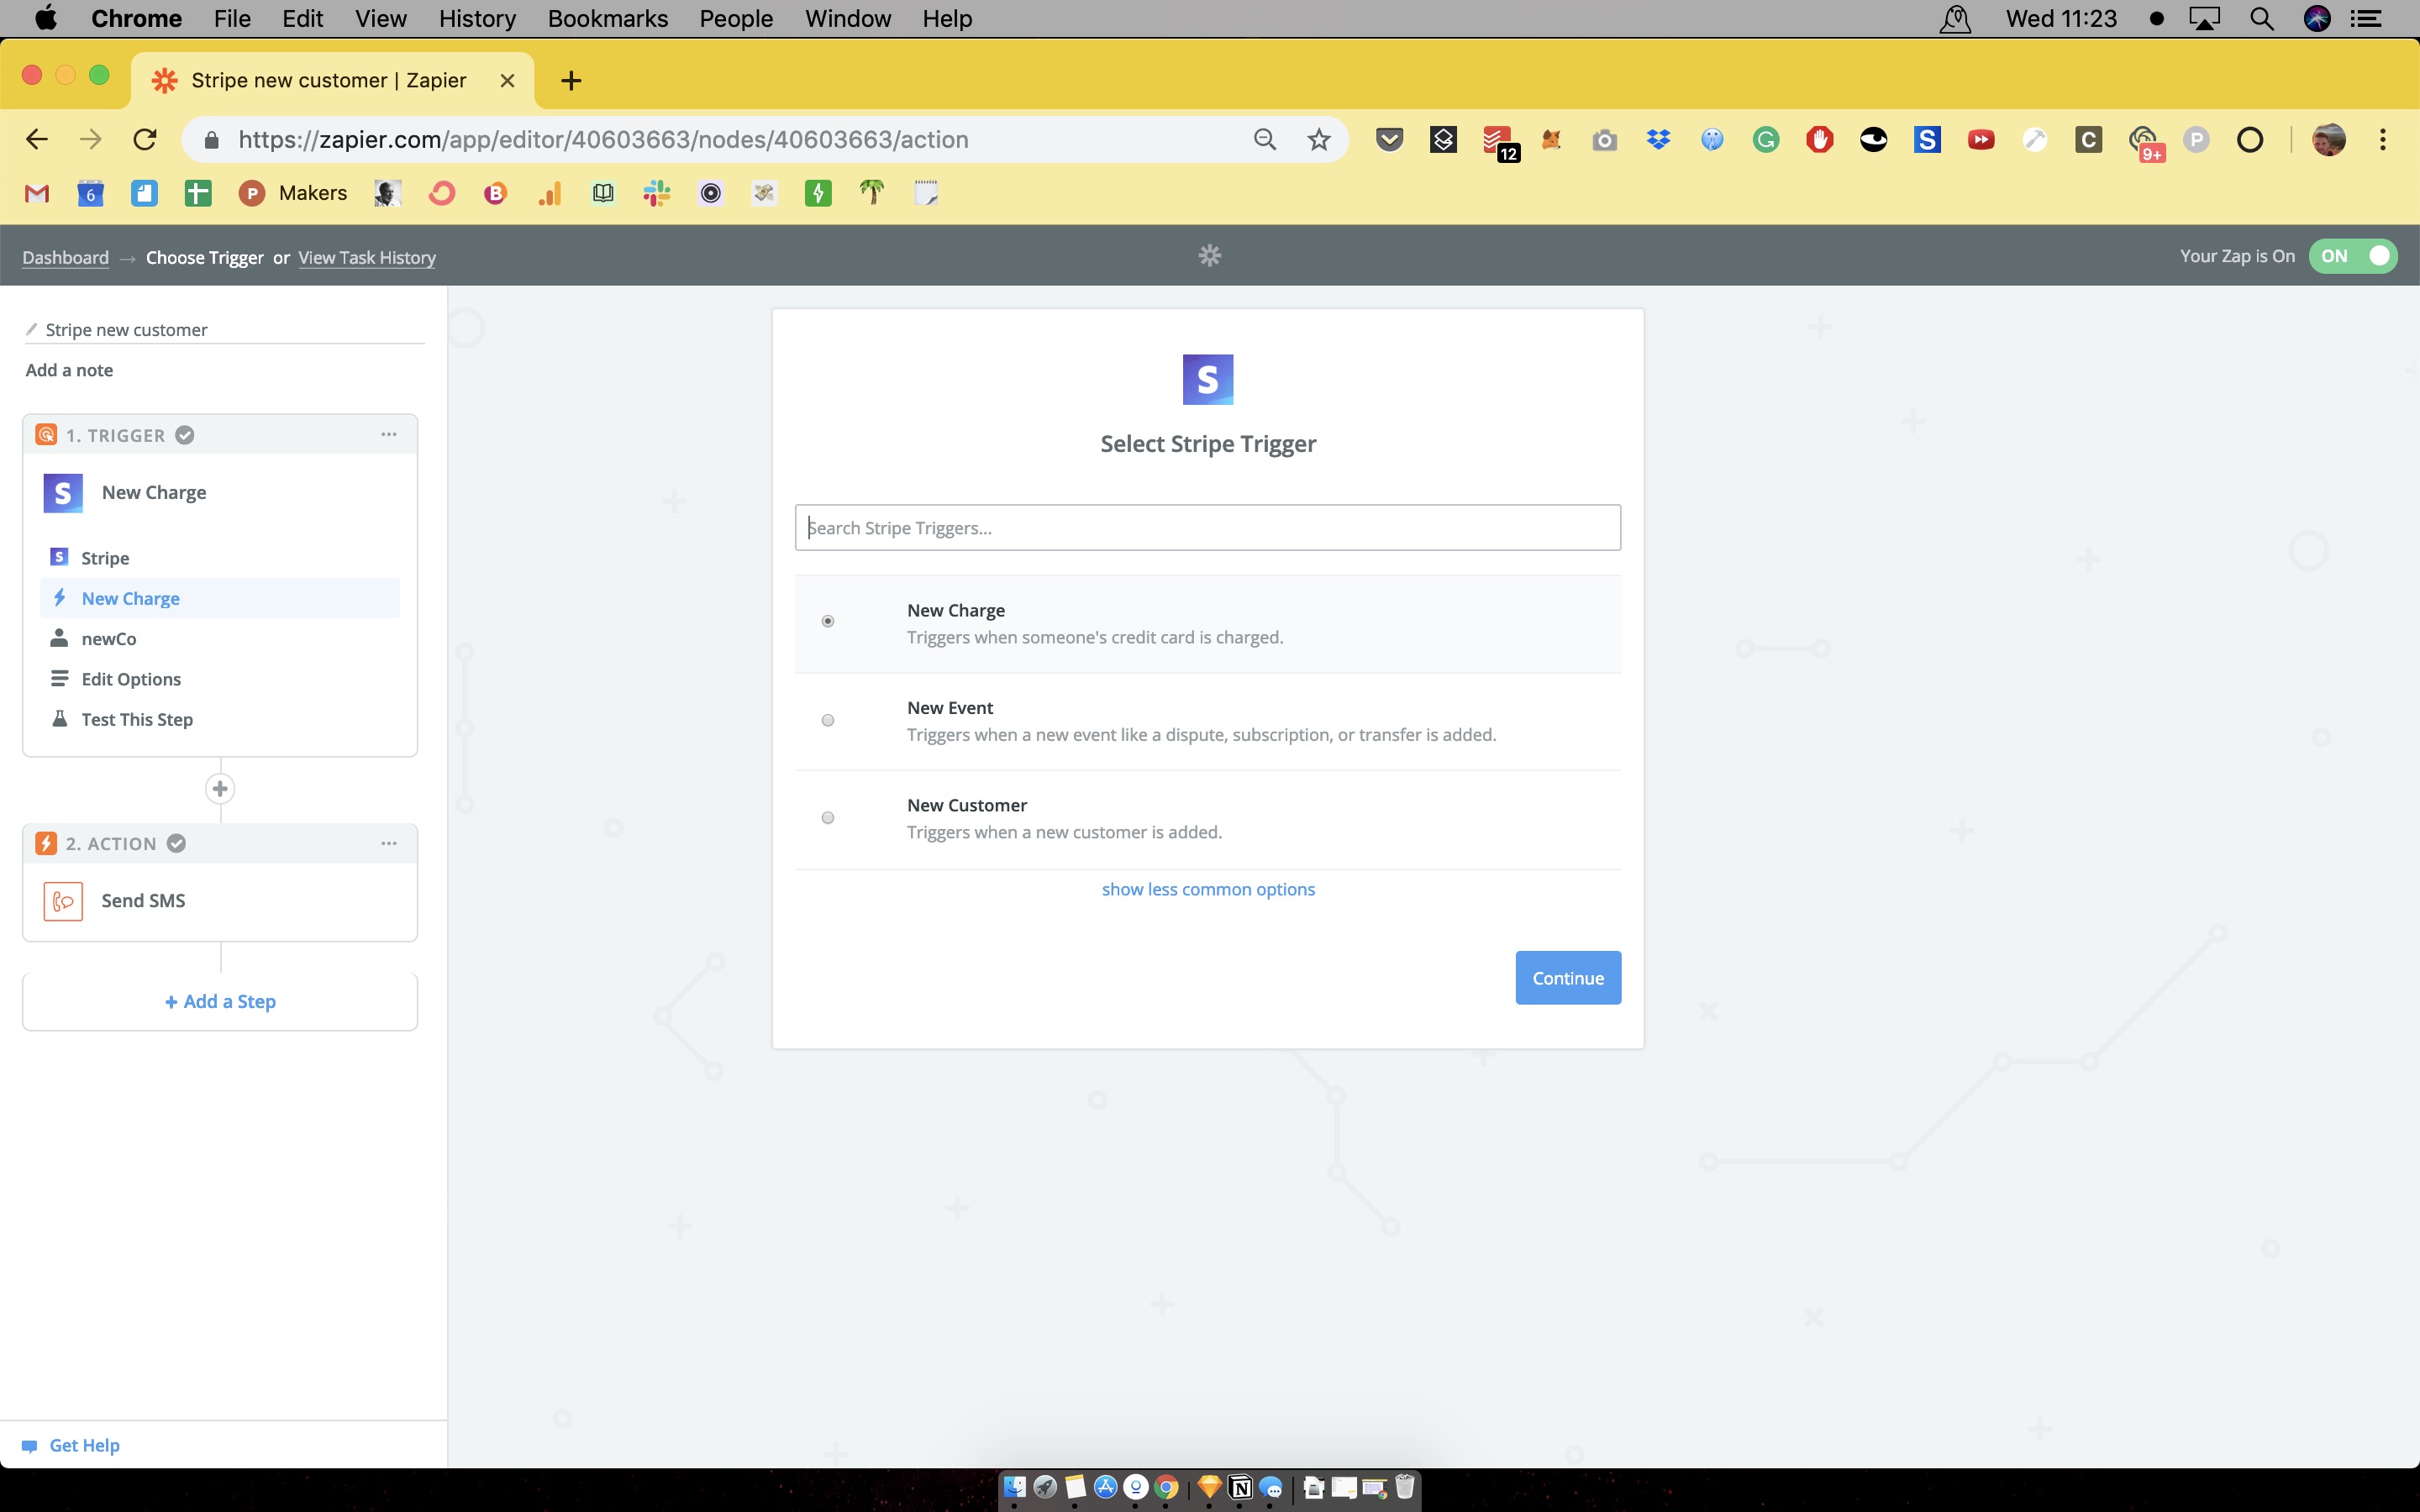Viewport: 2420px width, 1512px height.
Task: Click the Stripe logo beside New Charge
Action: [x=63, y=493]
